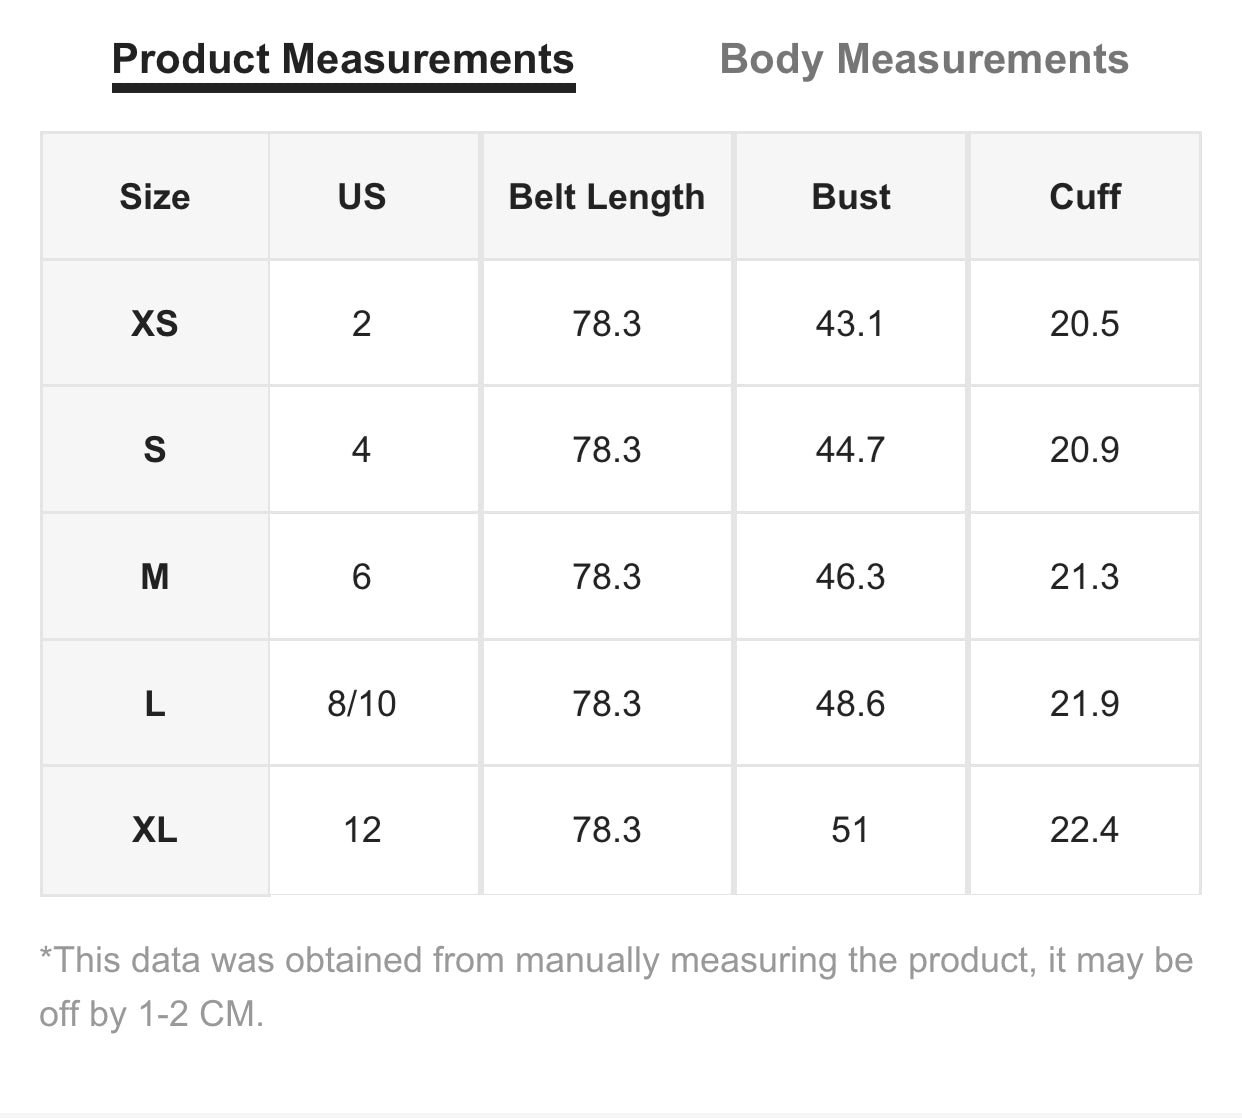Screen dimensions: 1242x1118
Task: Click the S cuff value 20.9
Action: tap(1085, 450)
